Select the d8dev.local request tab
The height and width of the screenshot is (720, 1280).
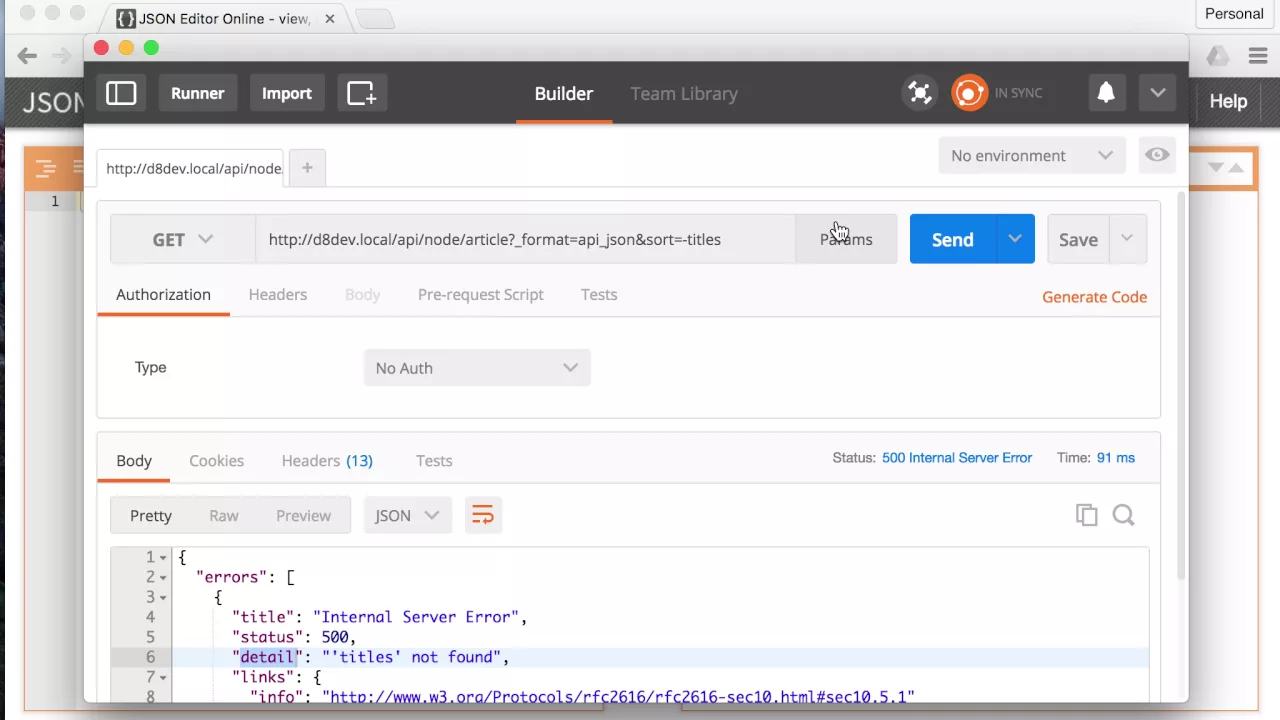coord(190,168)
